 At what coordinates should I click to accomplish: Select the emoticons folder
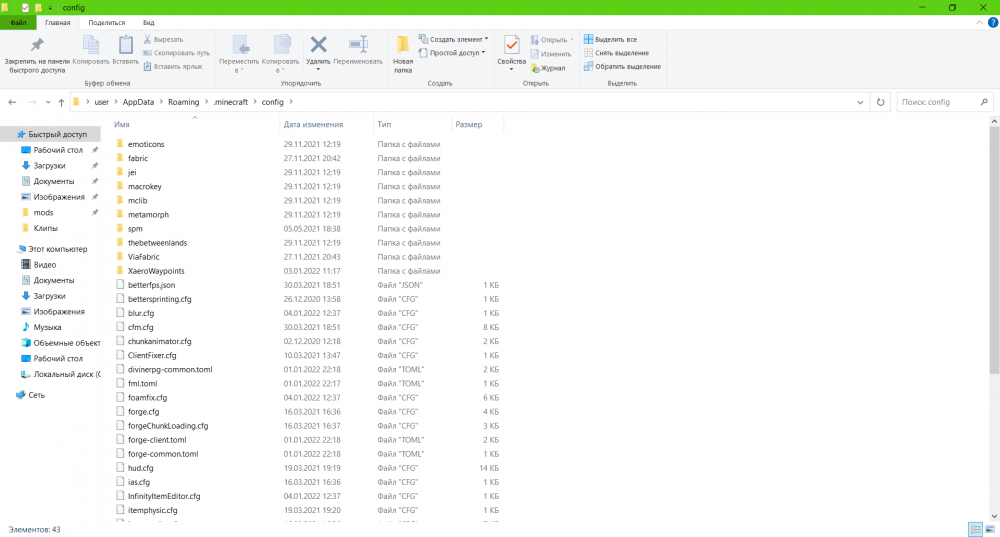146,144
